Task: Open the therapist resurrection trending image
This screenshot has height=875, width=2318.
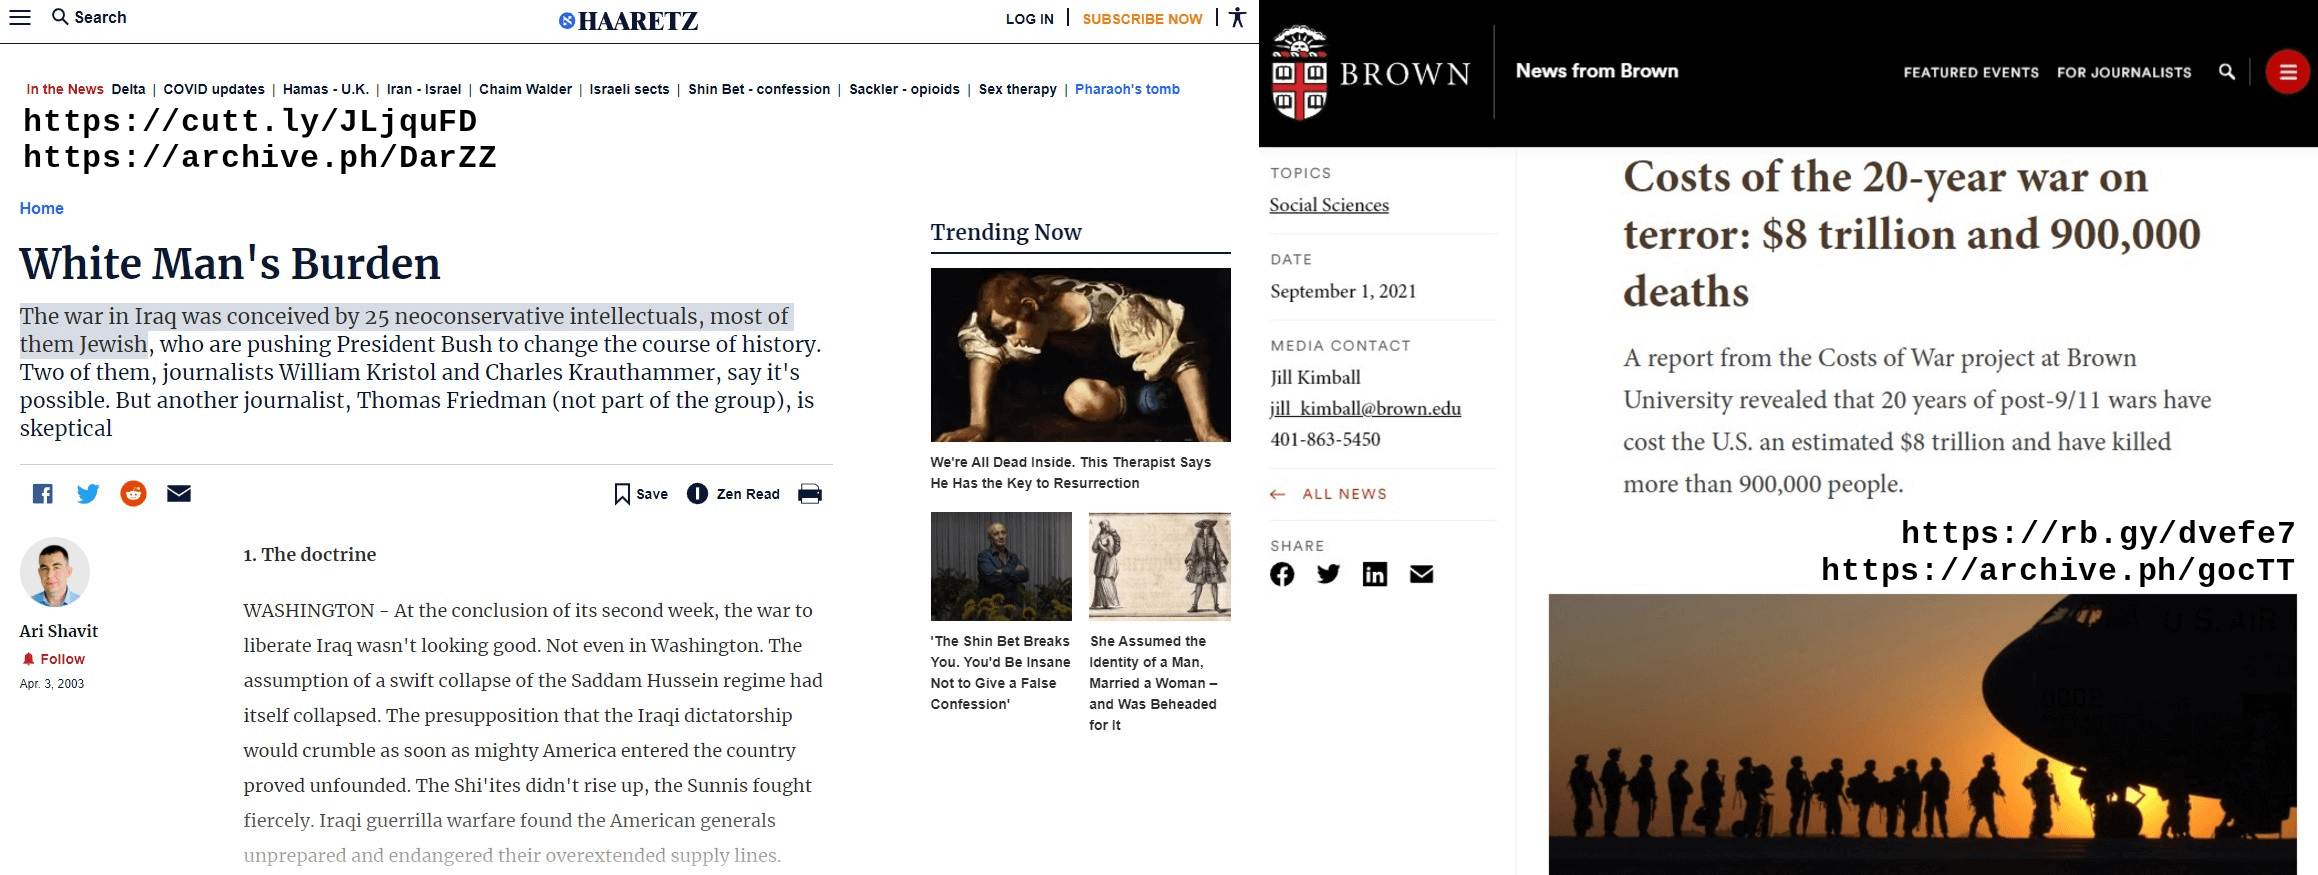Action: point(1080,355)
